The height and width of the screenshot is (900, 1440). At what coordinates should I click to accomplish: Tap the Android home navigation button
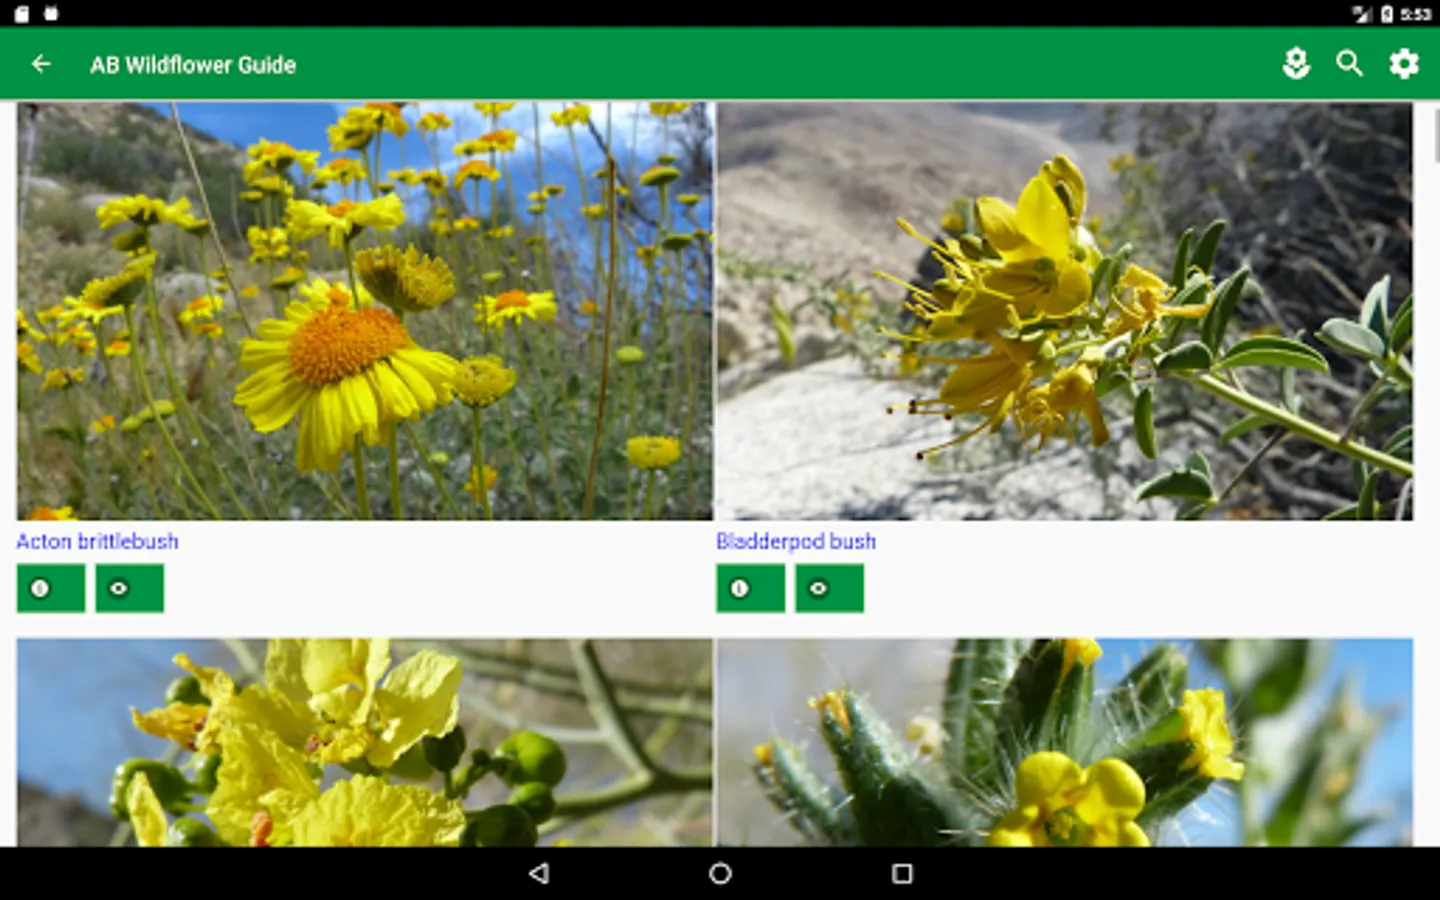coord(720,874)
